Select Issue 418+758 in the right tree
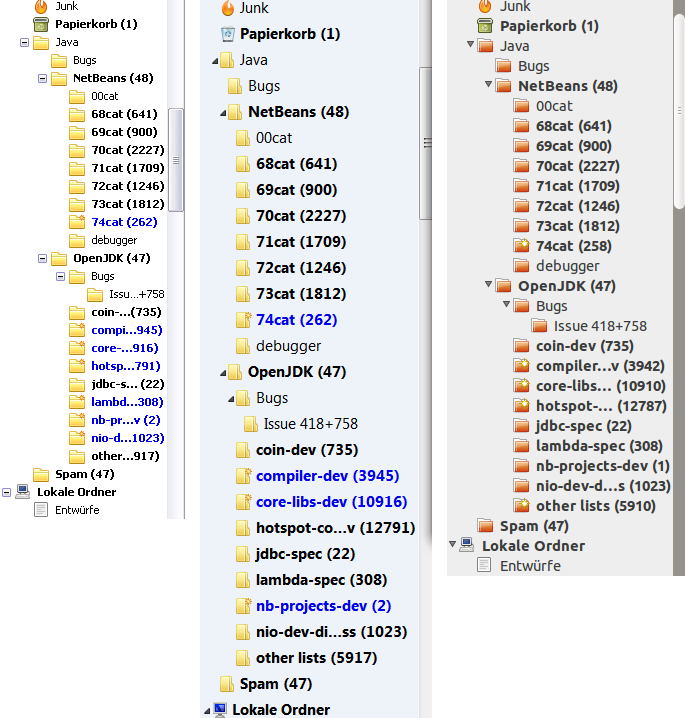The height and width of the screenshot is (718, 685). (x=600, y=326)
